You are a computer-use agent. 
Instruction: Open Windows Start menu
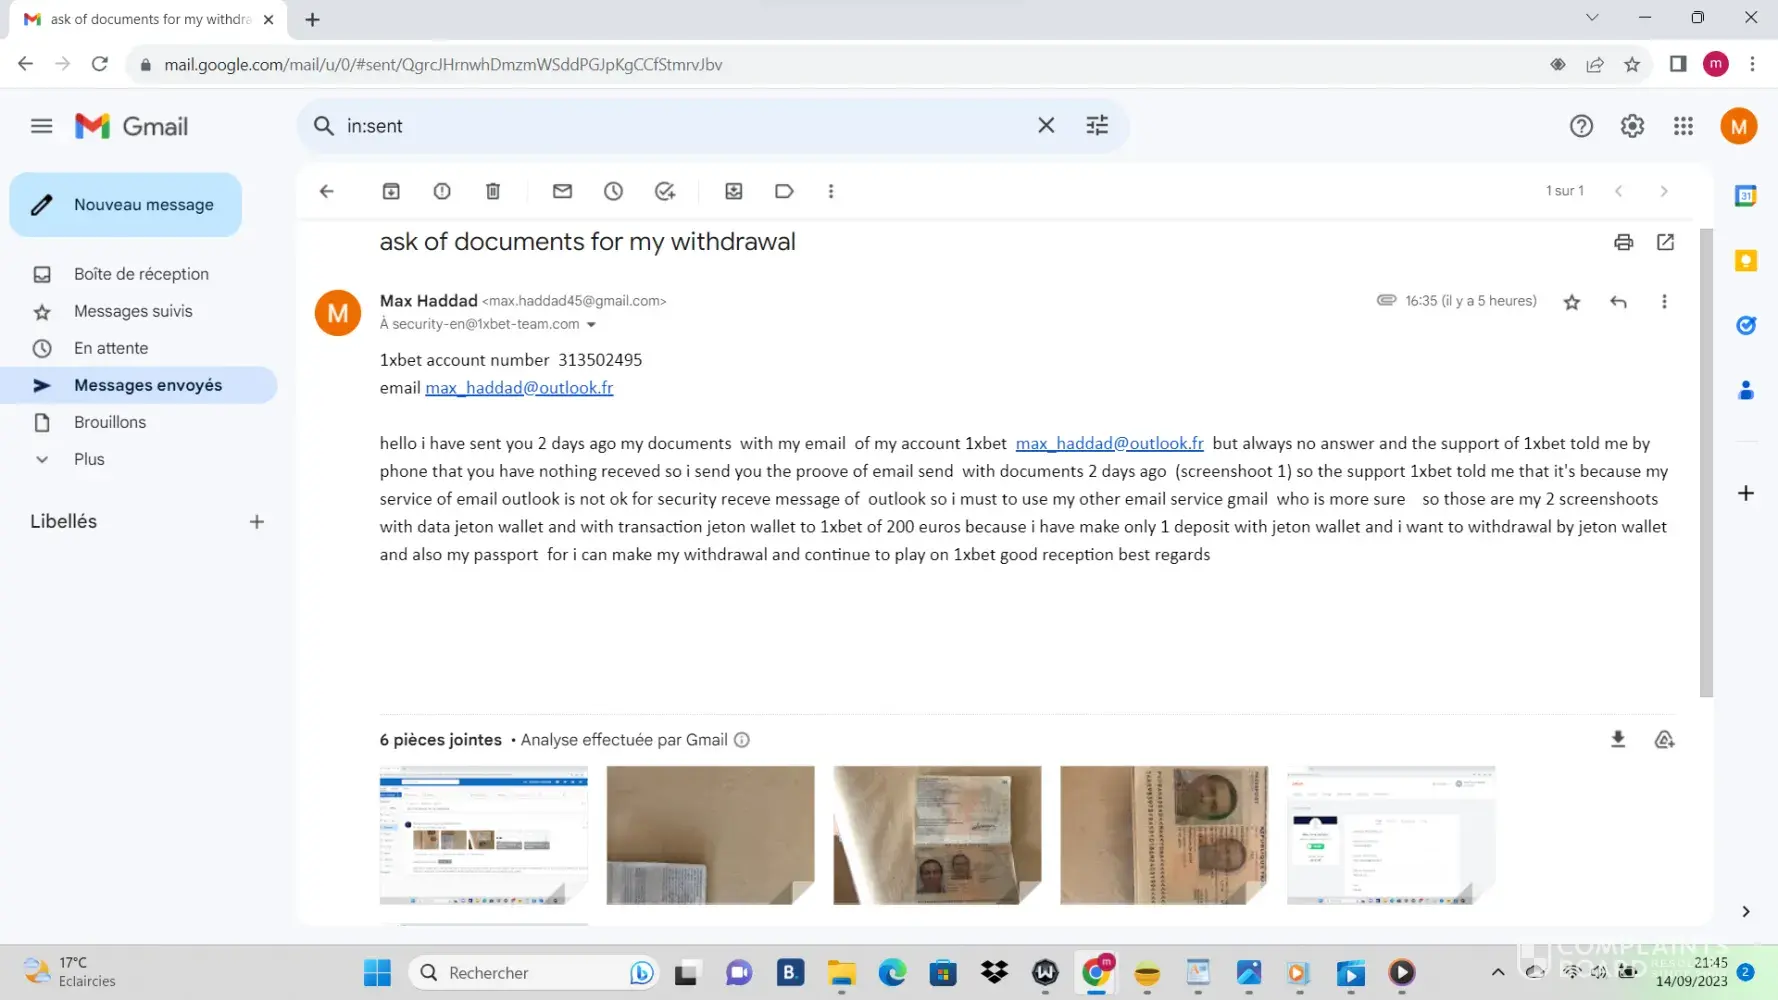coord(377,972)
